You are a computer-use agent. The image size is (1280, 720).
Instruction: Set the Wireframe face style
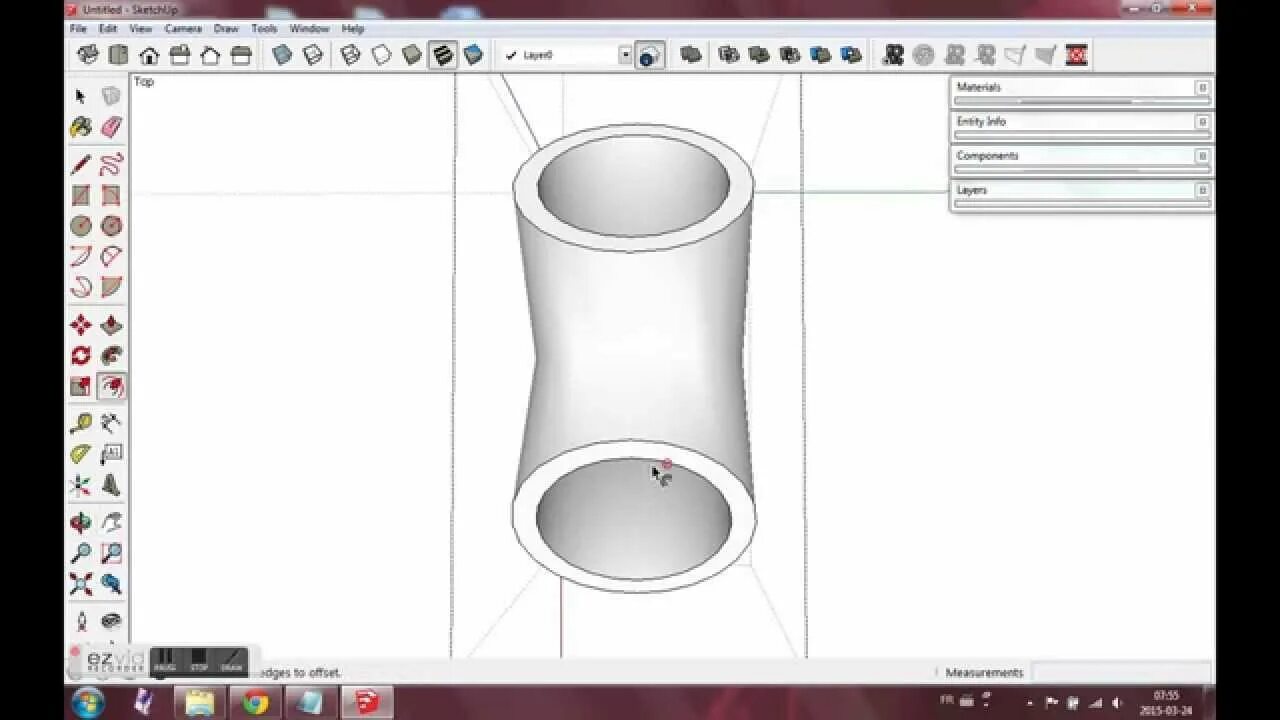click(x=351, y=55)
